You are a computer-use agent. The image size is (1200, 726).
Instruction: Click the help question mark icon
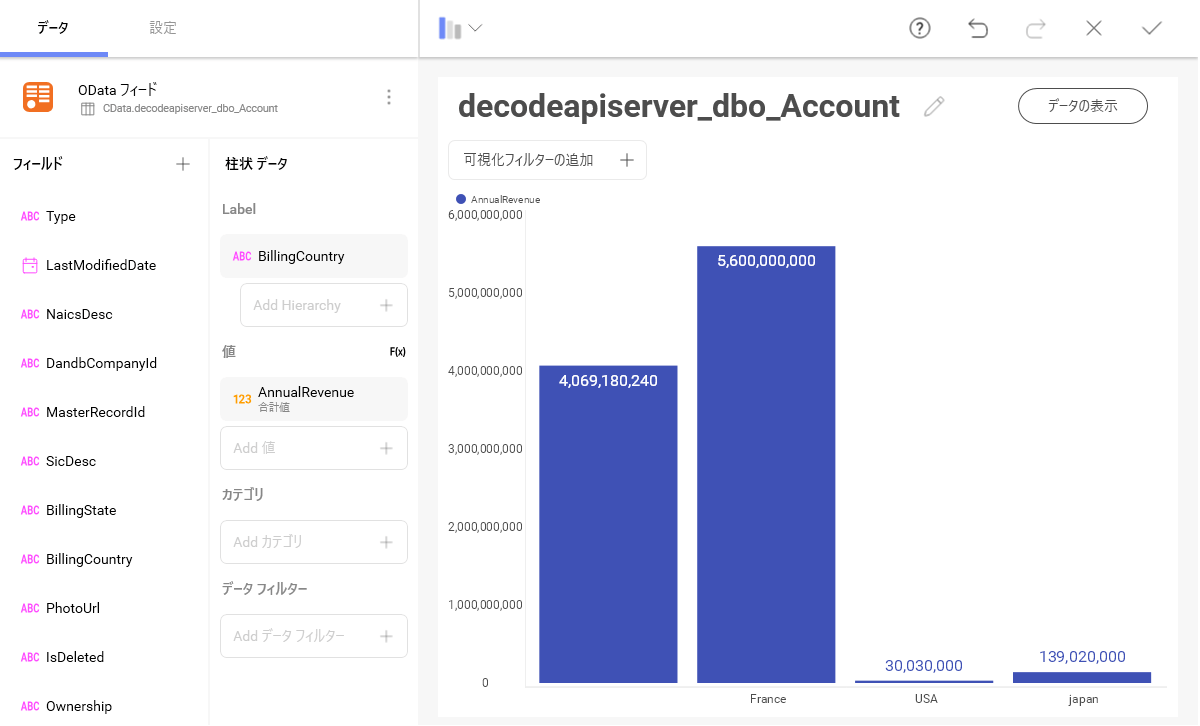919,29
